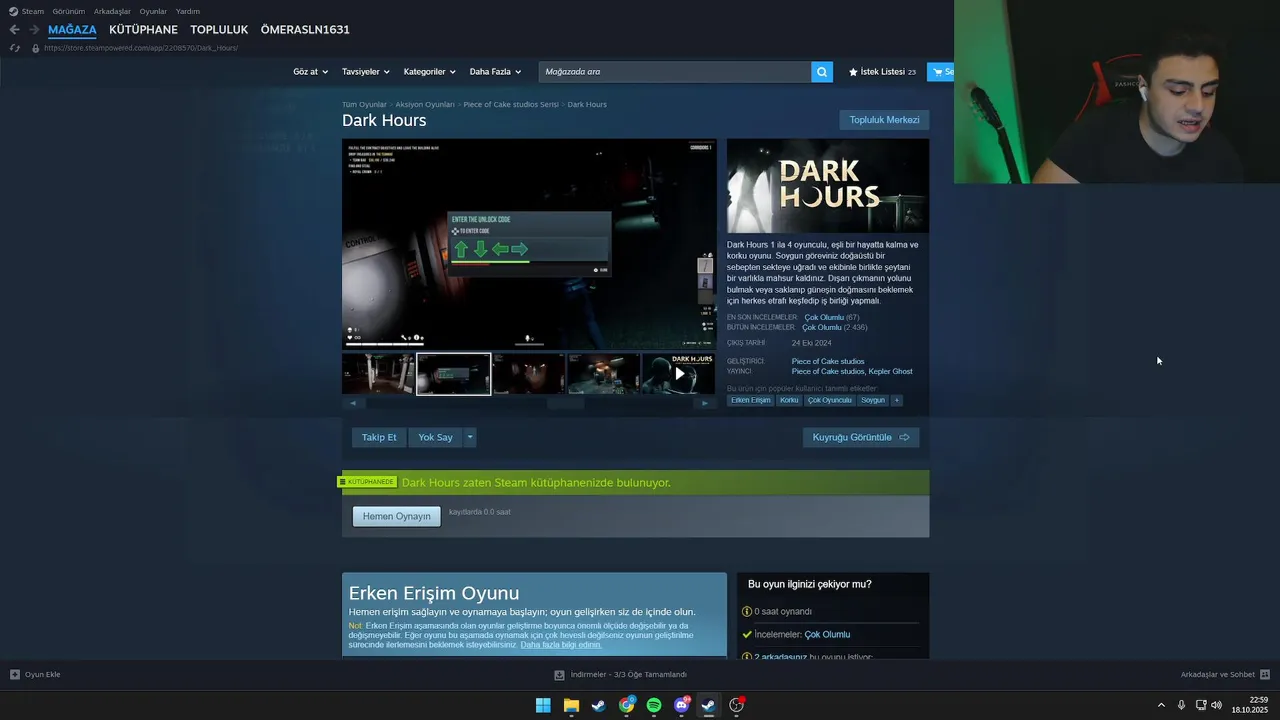Select the Erken Erişim tag
The height and width of the screenshot is (720, 1280).
point(750,400)
